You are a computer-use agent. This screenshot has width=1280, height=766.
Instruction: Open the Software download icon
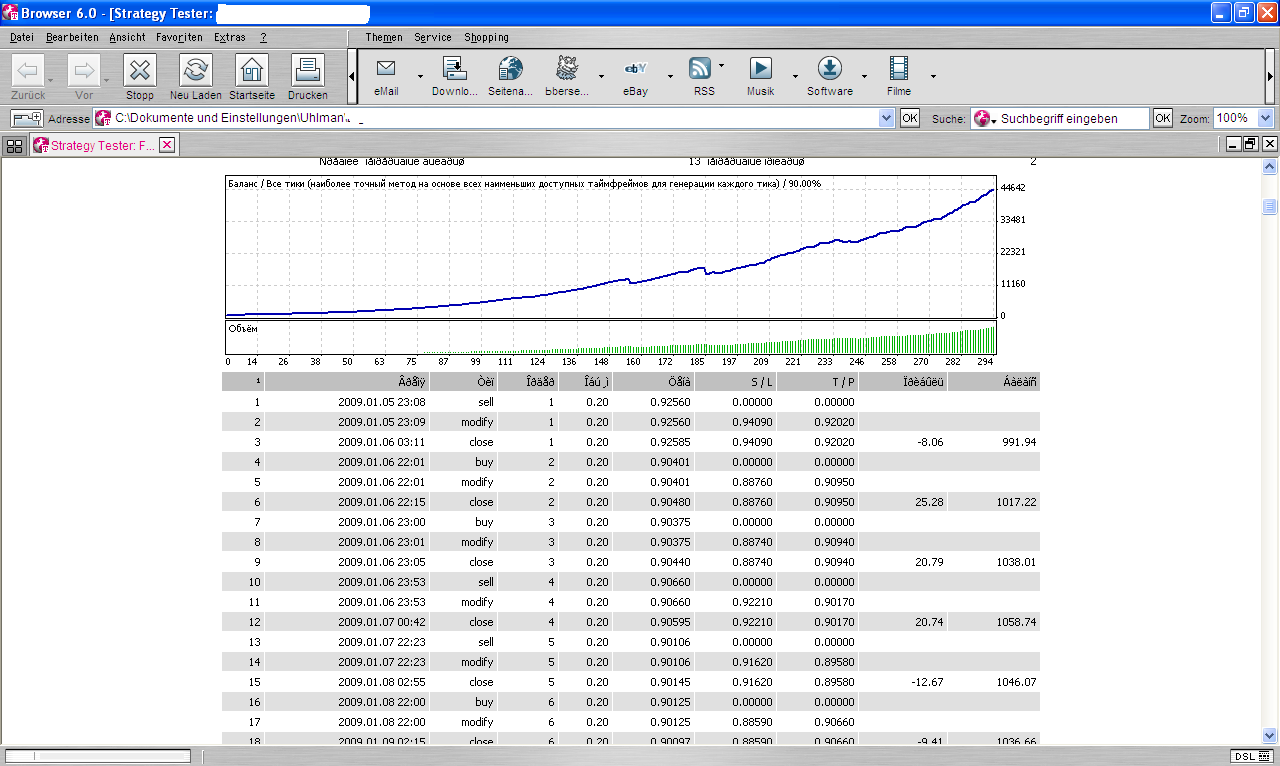coord(829,69)
